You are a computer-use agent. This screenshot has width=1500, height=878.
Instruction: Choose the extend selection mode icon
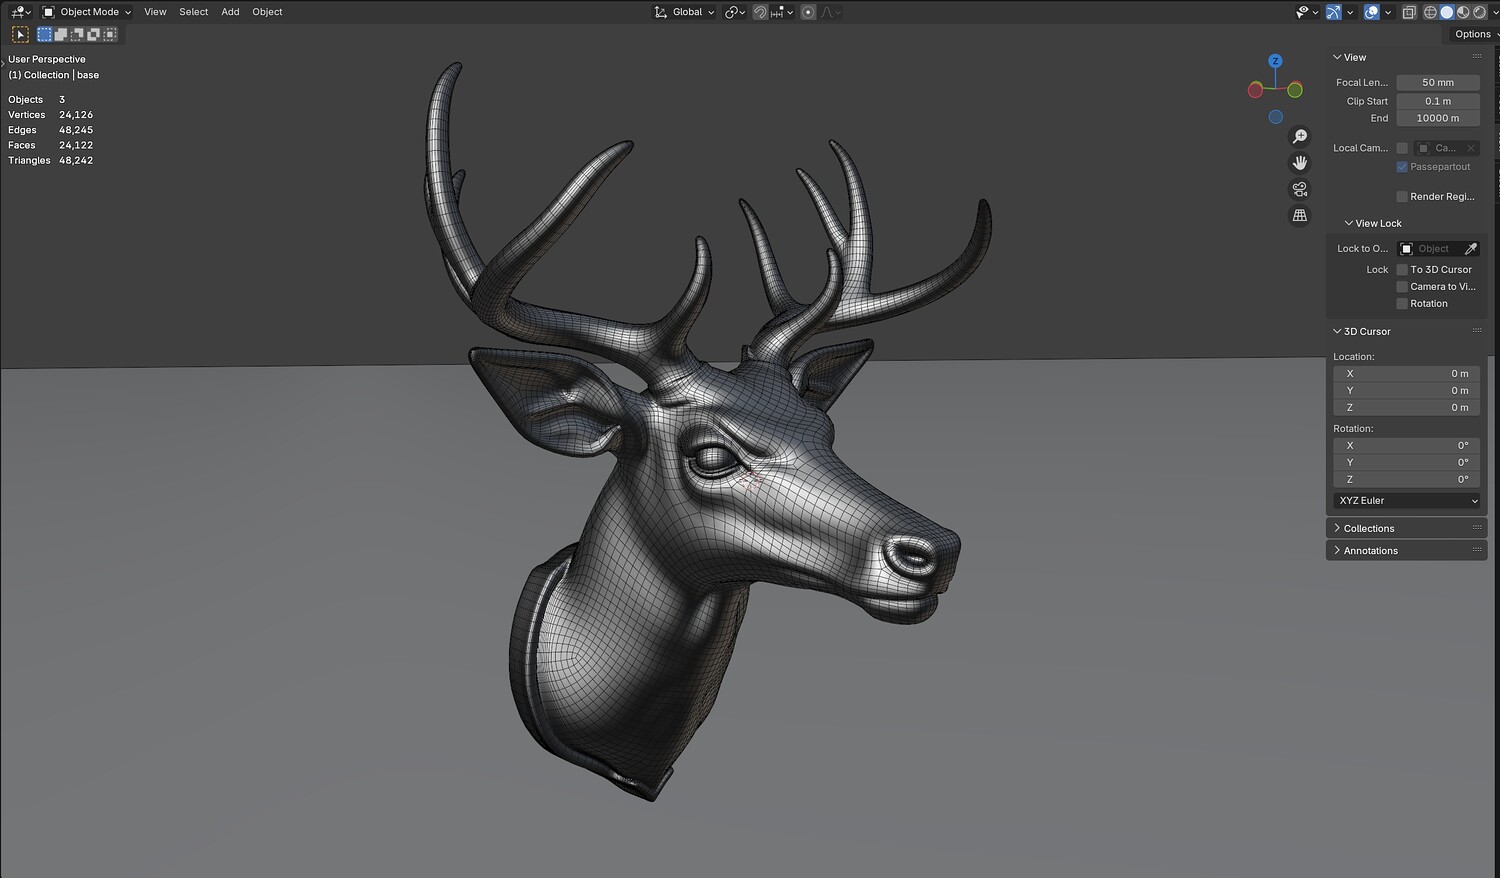(x=61, y=34)
